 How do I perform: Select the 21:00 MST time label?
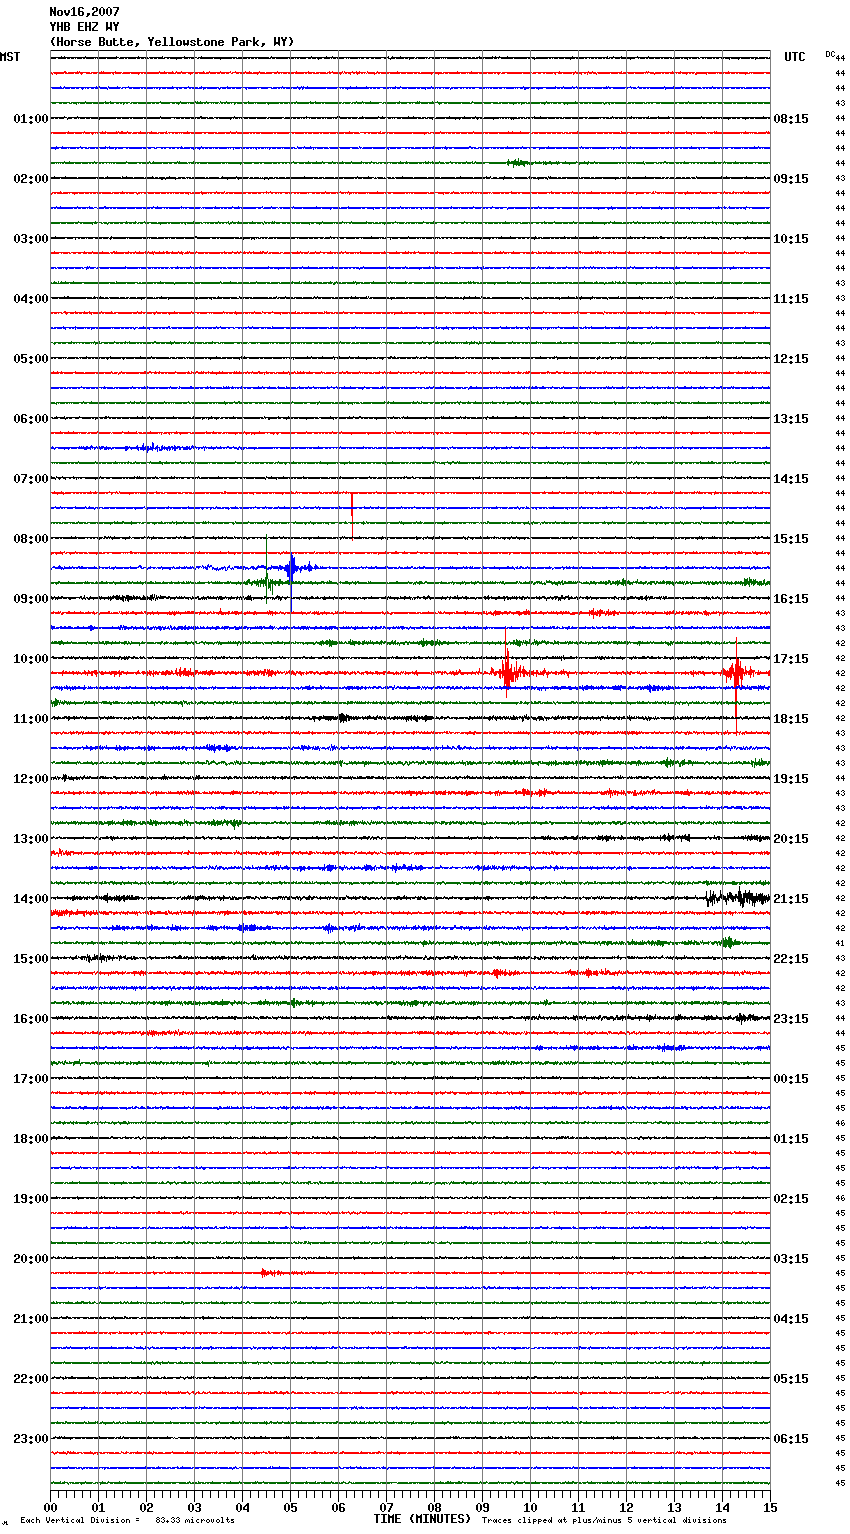[x=31, y=1319]
